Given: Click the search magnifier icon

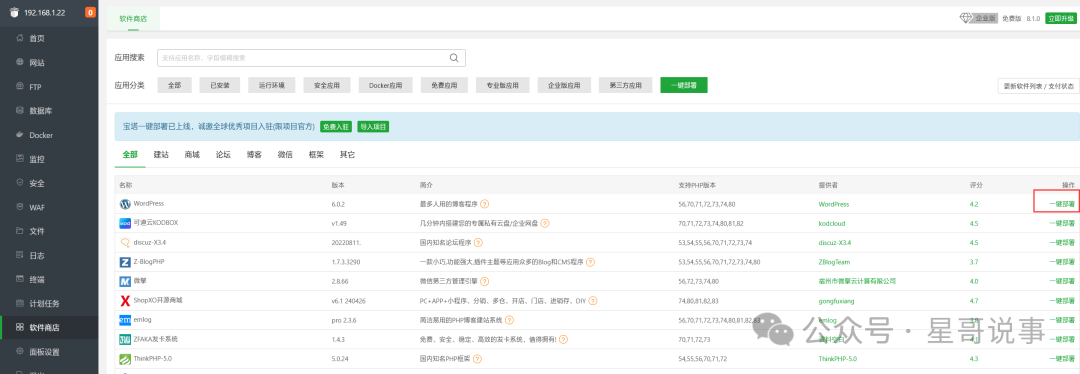Looking at the screenshot, I should click(x=454, y=58).
